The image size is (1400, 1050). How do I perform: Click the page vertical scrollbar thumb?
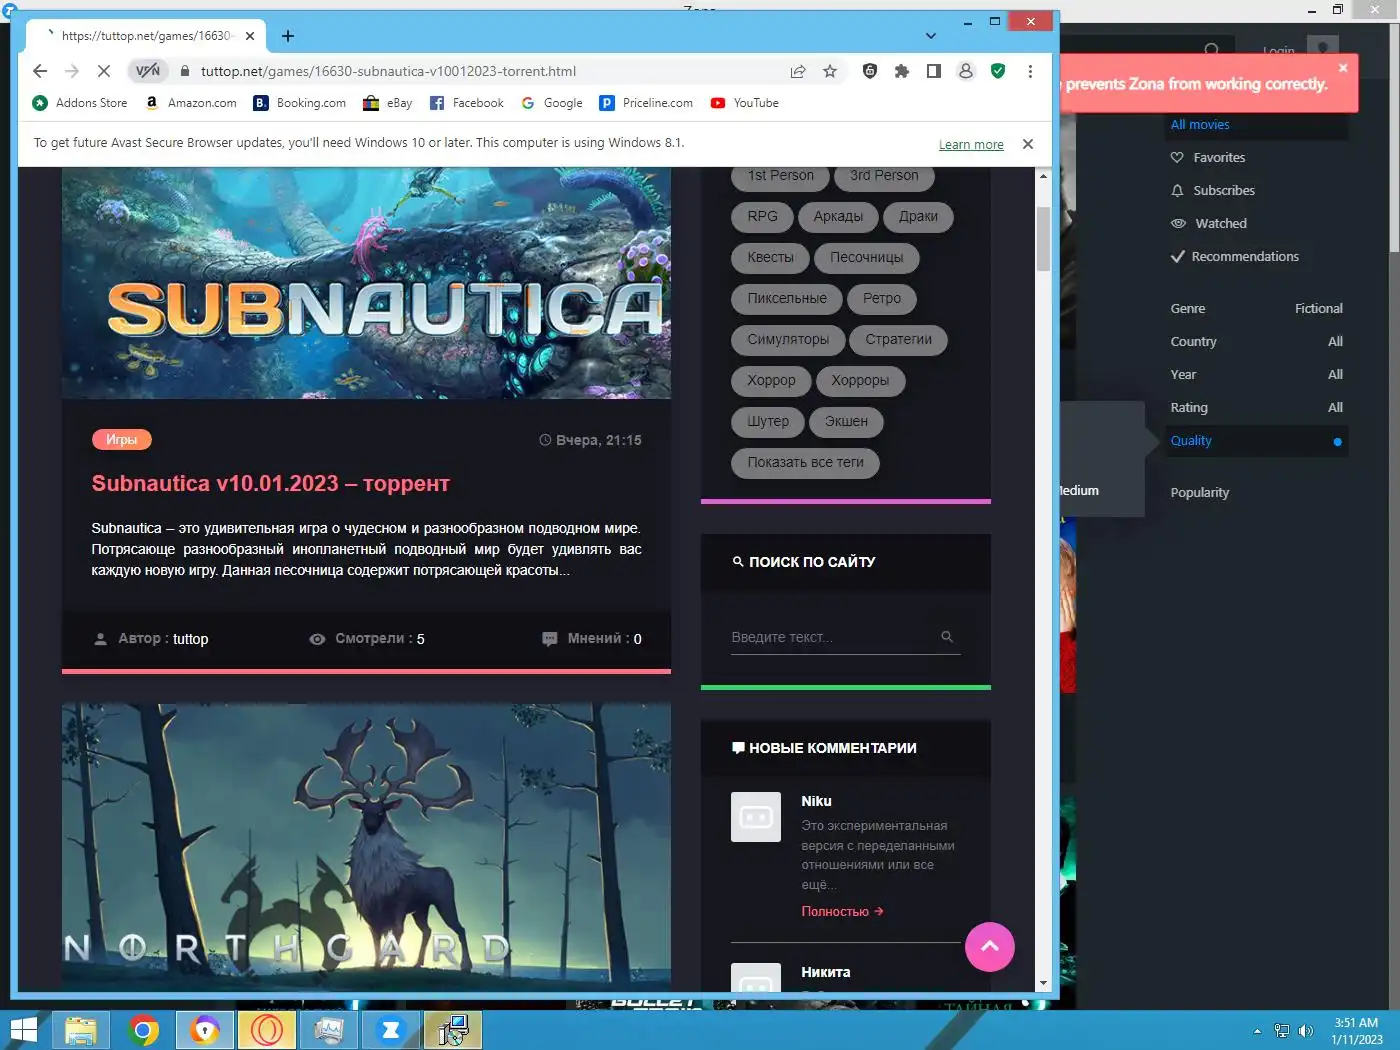[x=1043, y=239]
